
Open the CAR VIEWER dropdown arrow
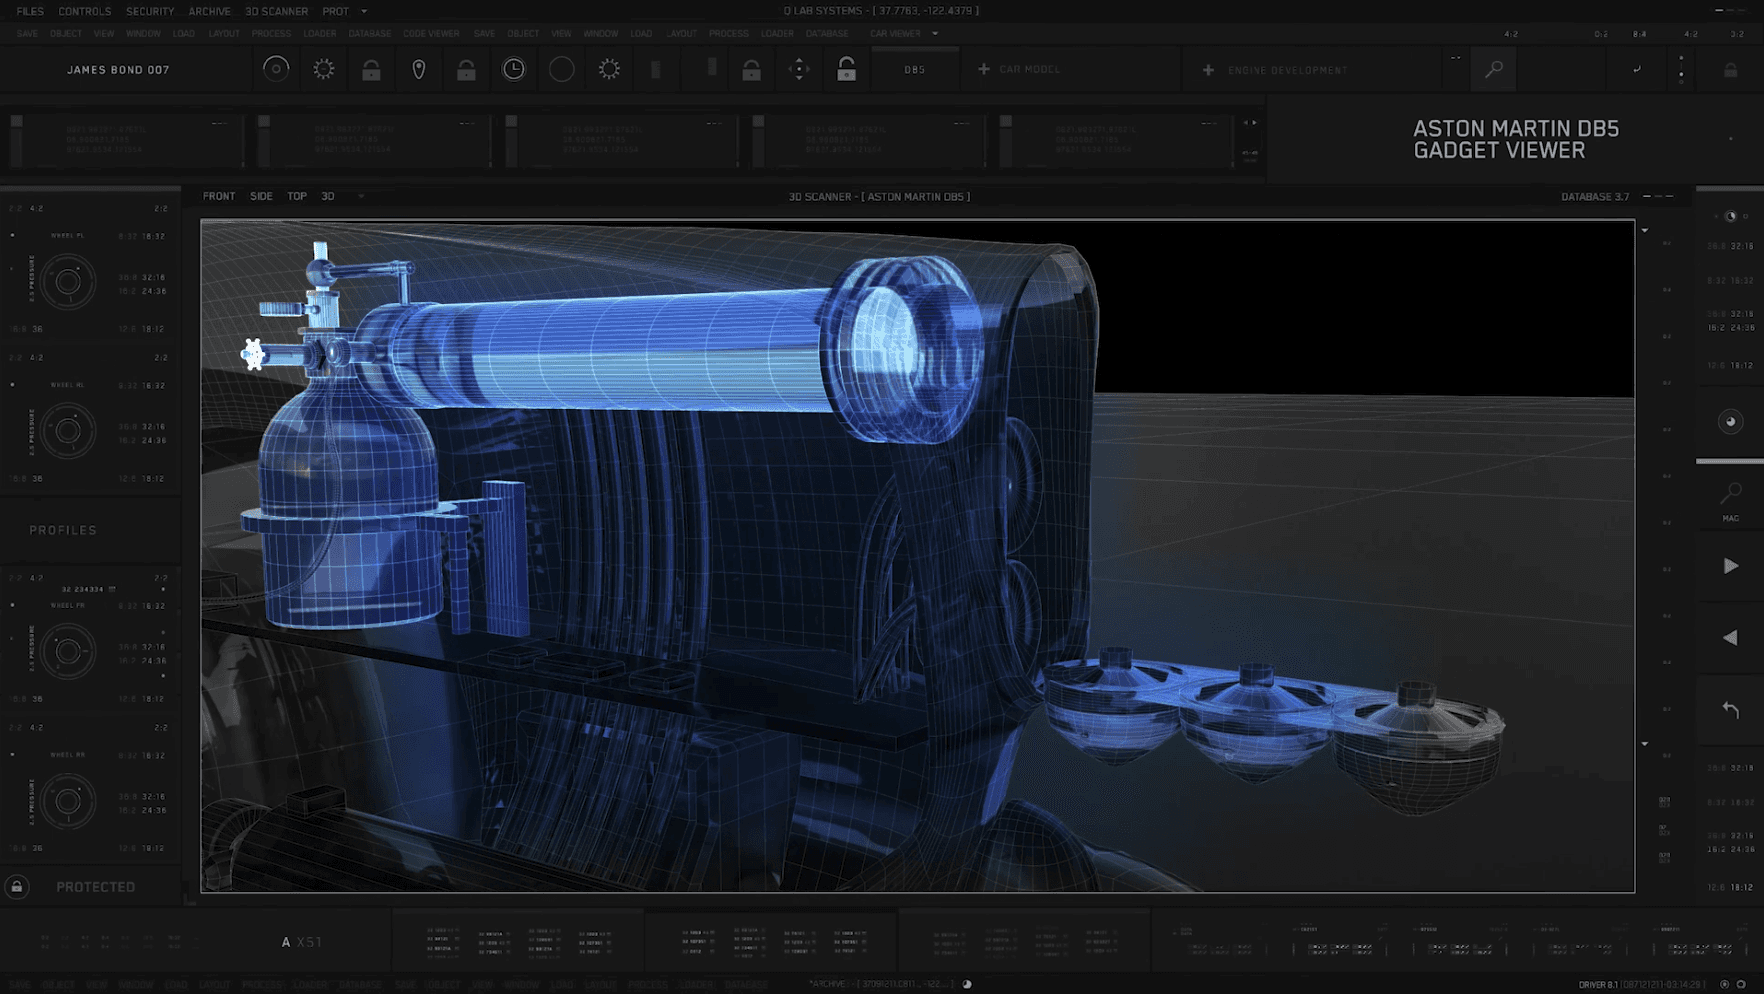click(x=935, y=34)
